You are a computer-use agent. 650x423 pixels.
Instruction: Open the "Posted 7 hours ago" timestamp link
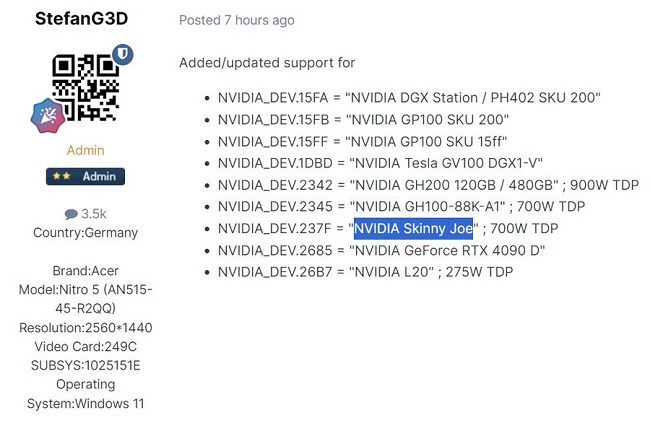(236, 20)
